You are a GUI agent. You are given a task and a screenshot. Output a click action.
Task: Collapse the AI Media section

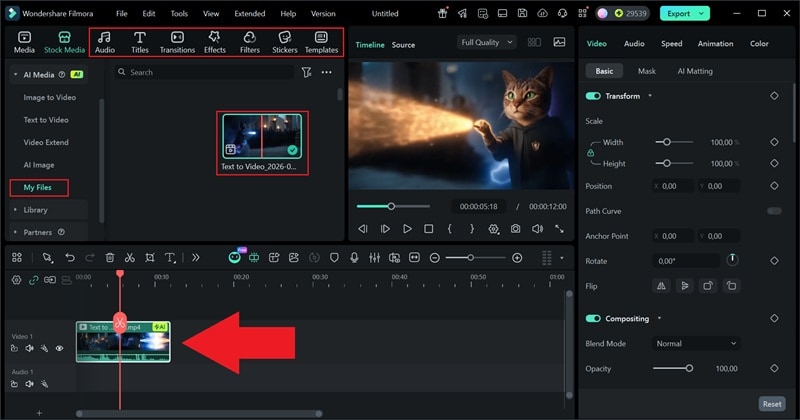pos(15,75)
